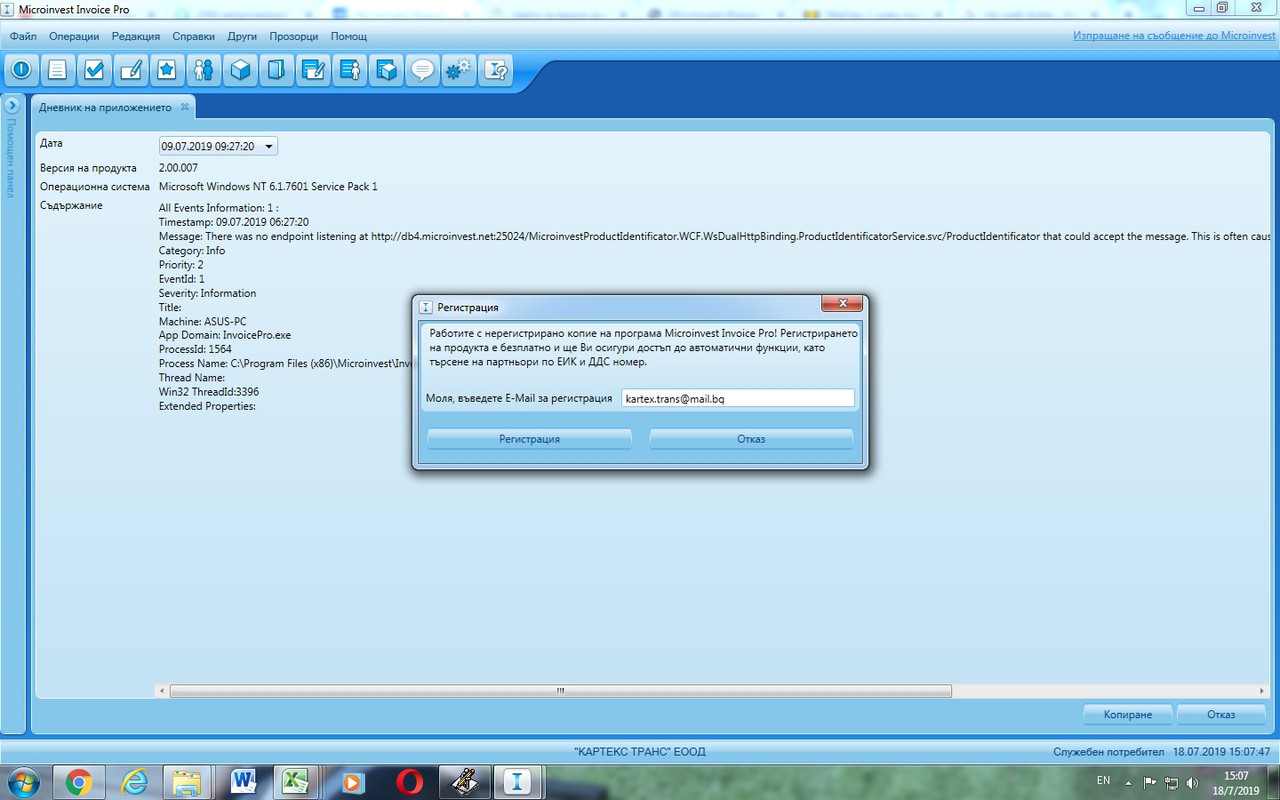Click the book toolbar icon
The image size is (1280, 800).
(277, 70)
